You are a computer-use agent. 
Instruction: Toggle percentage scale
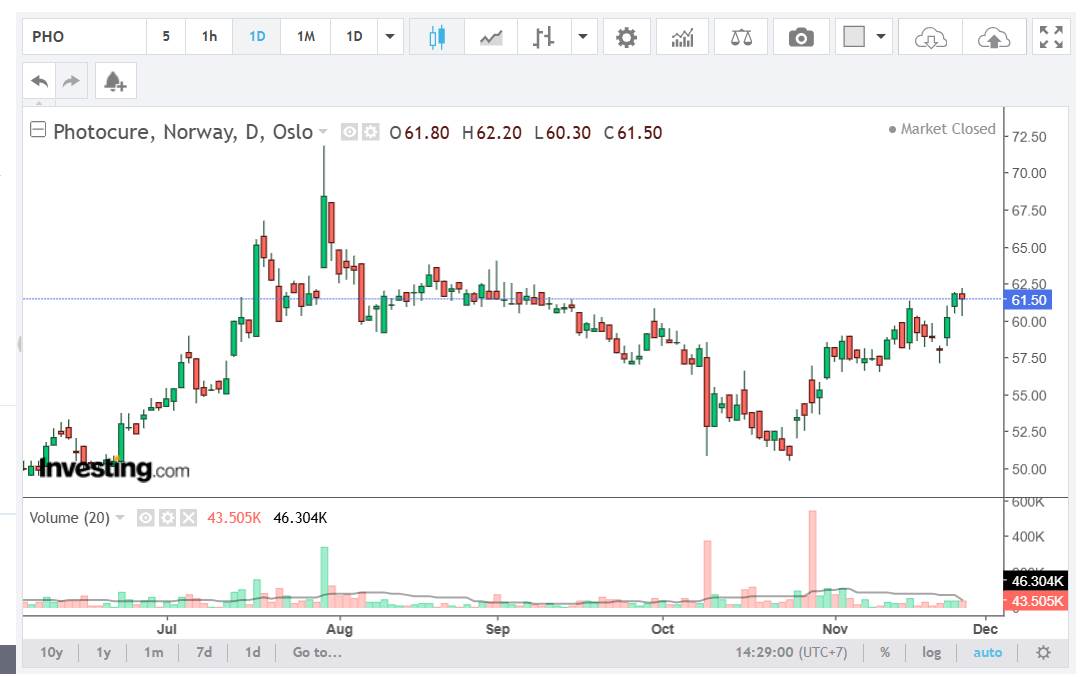coord(885,652)
